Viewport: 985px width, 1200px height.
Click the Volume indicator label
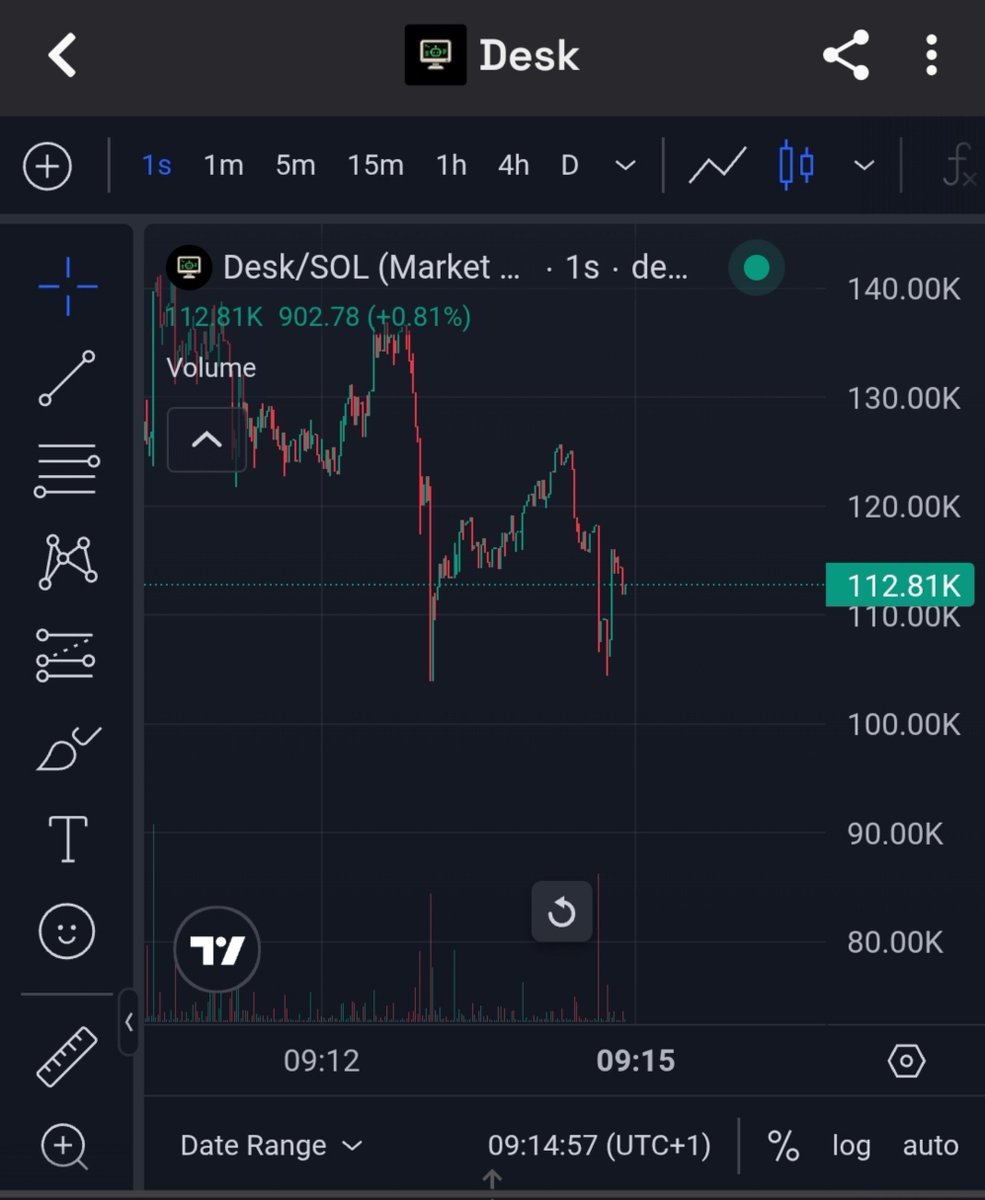click(x=211, y=367)
